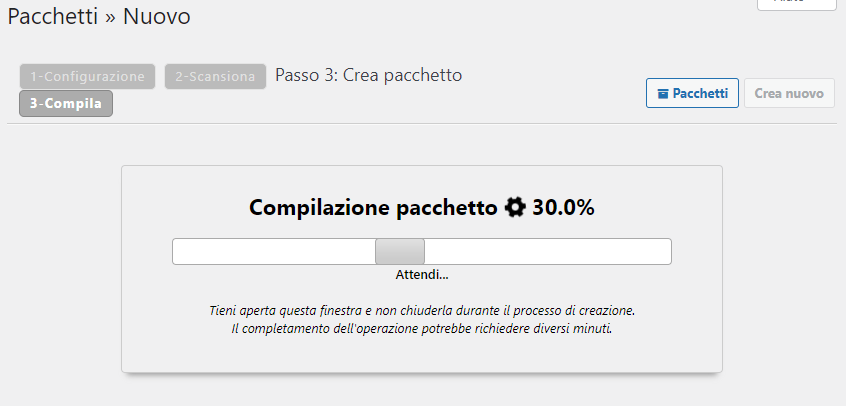Click the grey moving indicator in the progress bar
Screen dimensions: 846x406
(400, 252)
